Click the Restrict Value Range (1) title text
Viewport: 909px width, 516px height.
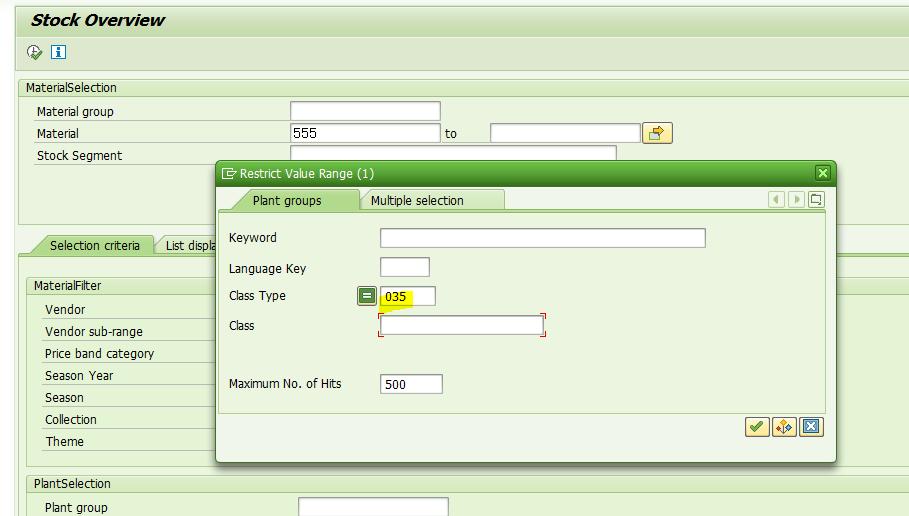tap(307, 173)
